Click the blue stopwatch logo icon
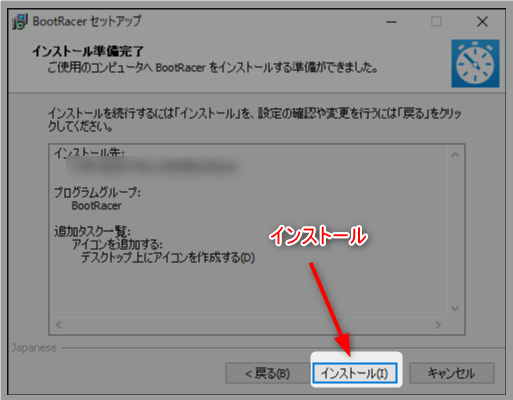 475,63
